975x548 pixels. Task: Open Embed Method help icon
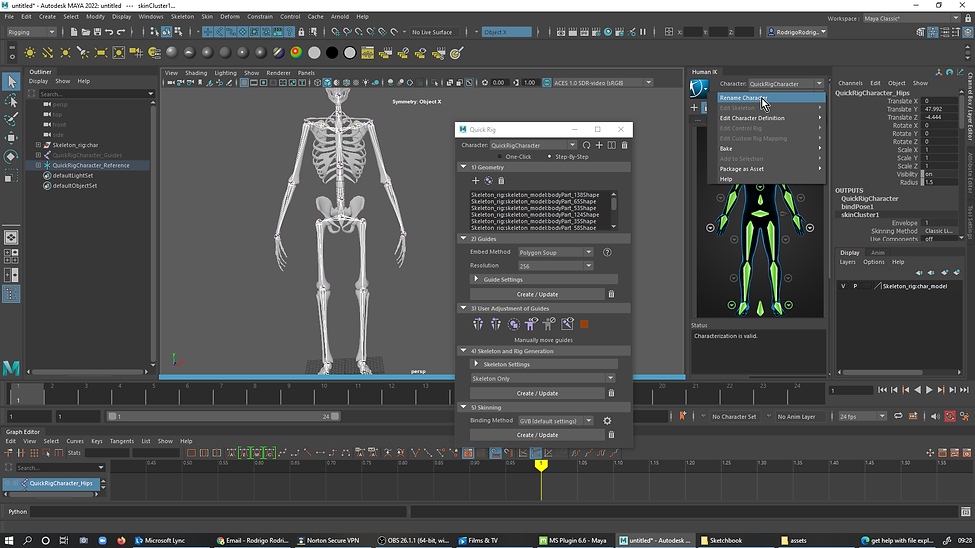[x=607, y=253]
